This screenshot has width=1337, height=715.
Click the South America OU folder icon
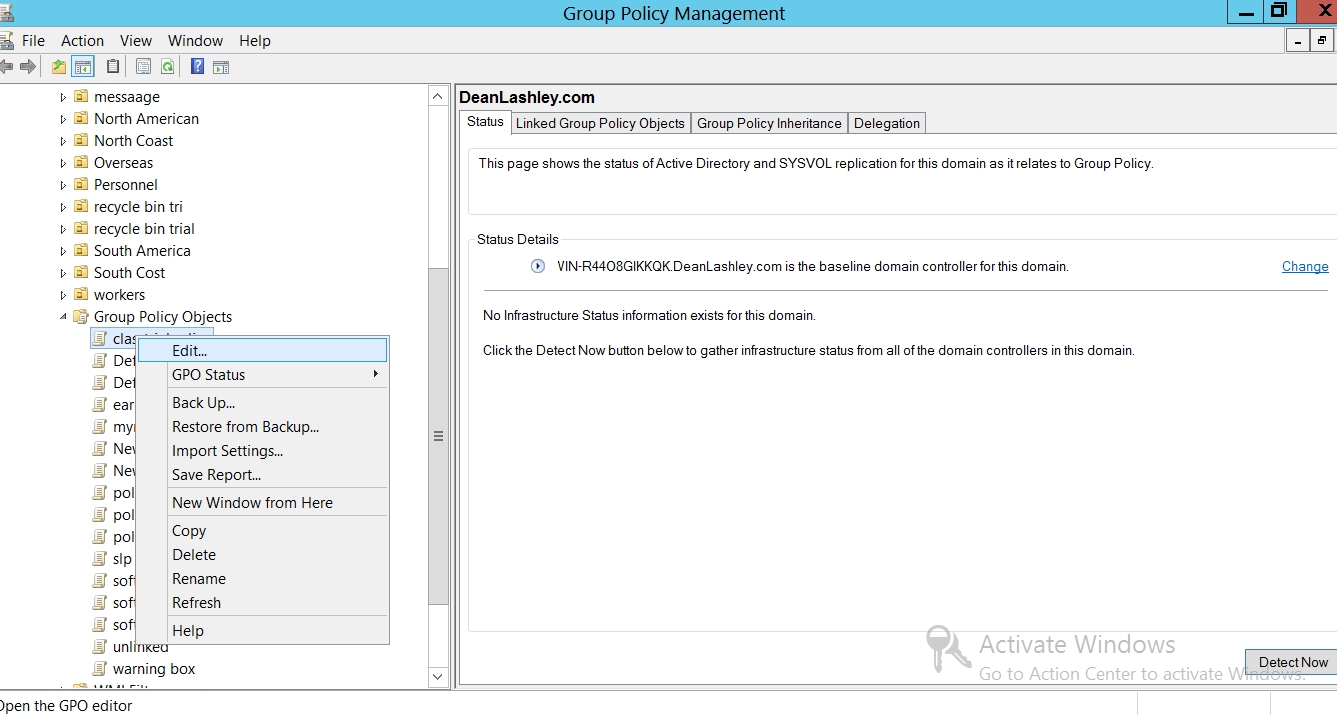[x=81, y=251]
